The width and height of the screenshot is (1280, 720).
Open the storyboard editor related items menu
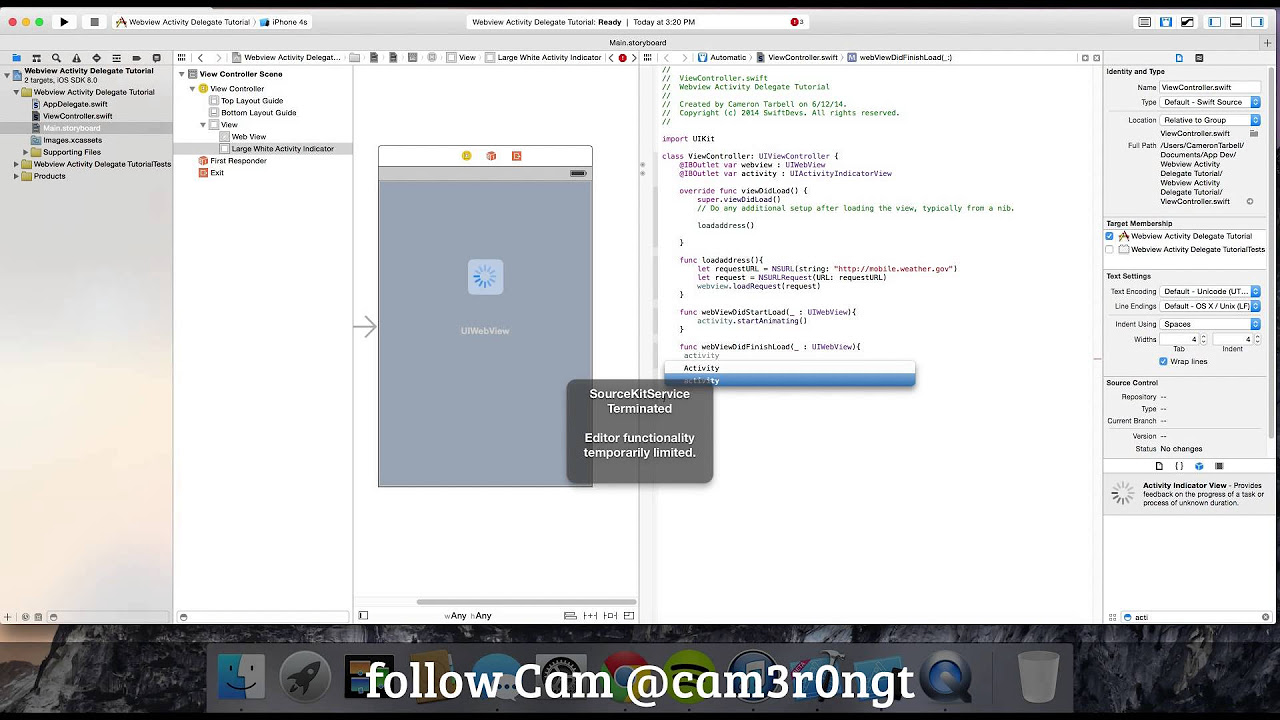pyautogui.click(x=181, y=58)
